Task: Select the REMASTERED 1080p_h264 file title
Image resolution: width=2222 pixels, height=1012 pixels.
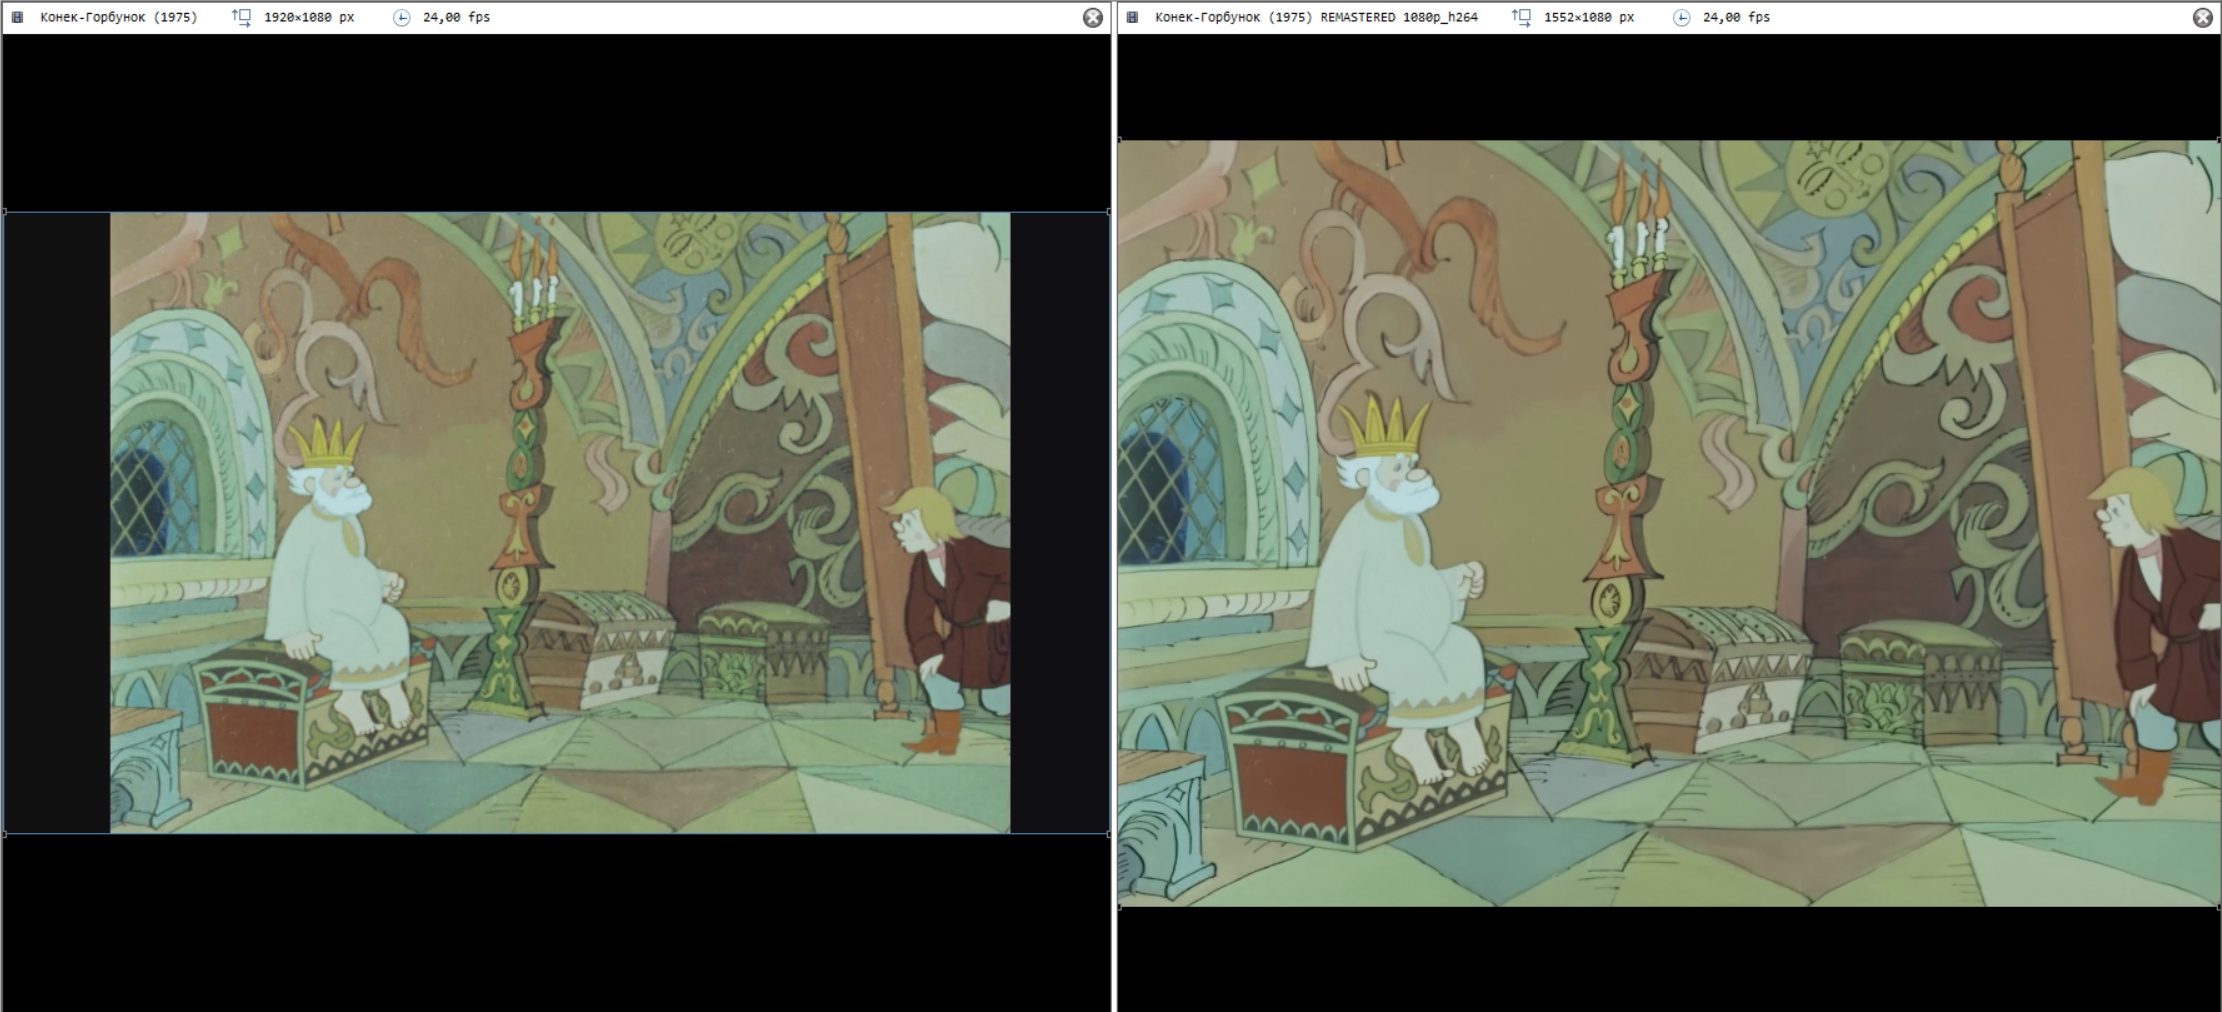Action: 1316,17
